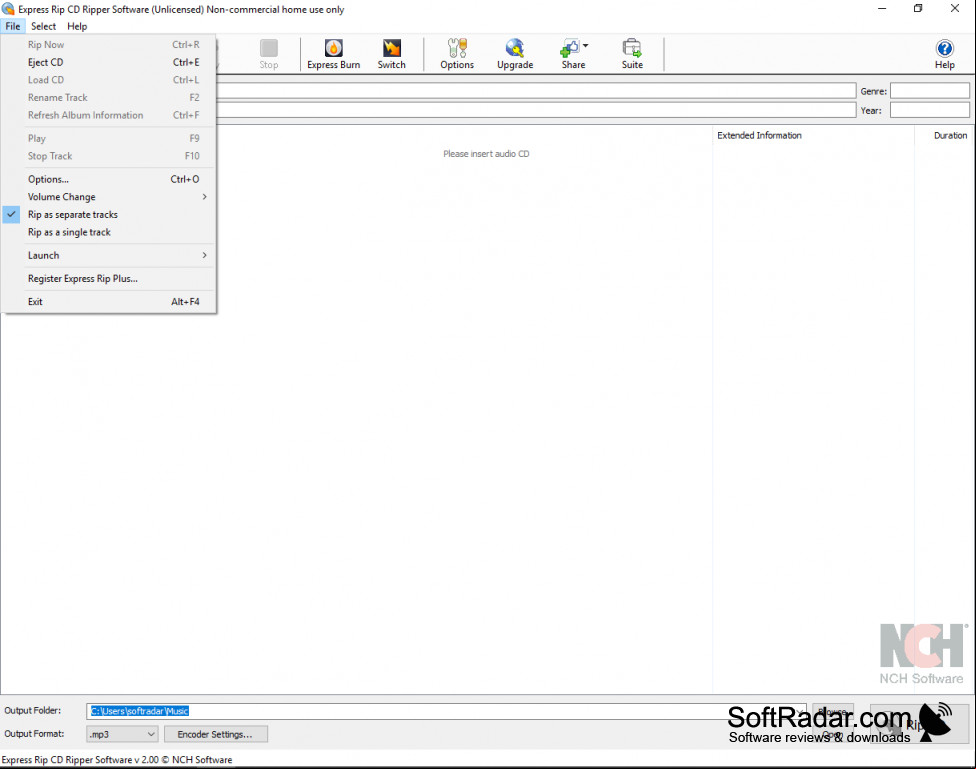This screenshot has height=769, width=976.
Task: Click Stop Track menu entry
Action: (x=108, y=156)
